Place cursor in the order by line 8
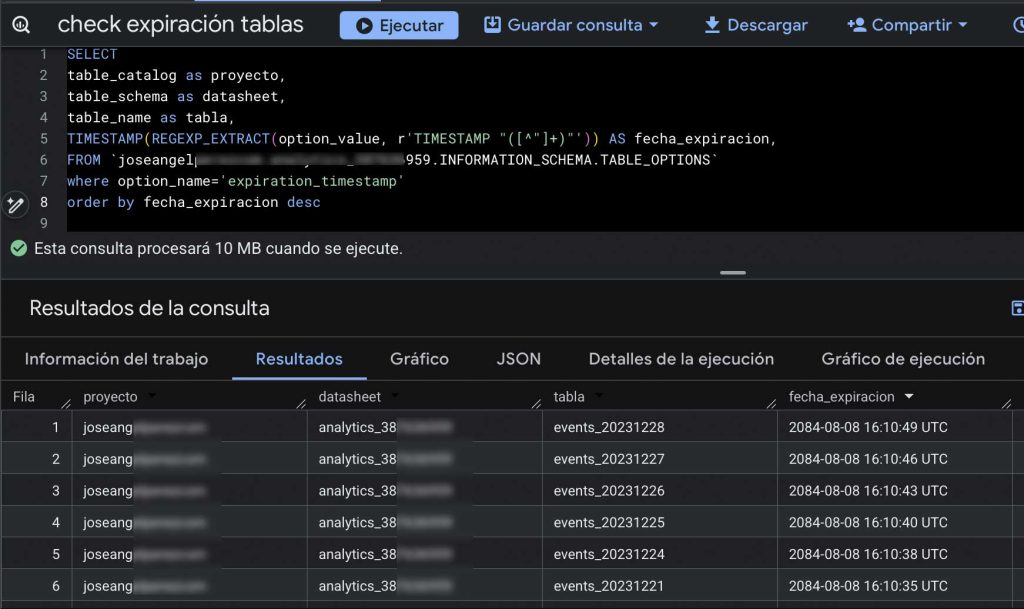The height and width of the screenshot is (609, 1024). [193, 202]
